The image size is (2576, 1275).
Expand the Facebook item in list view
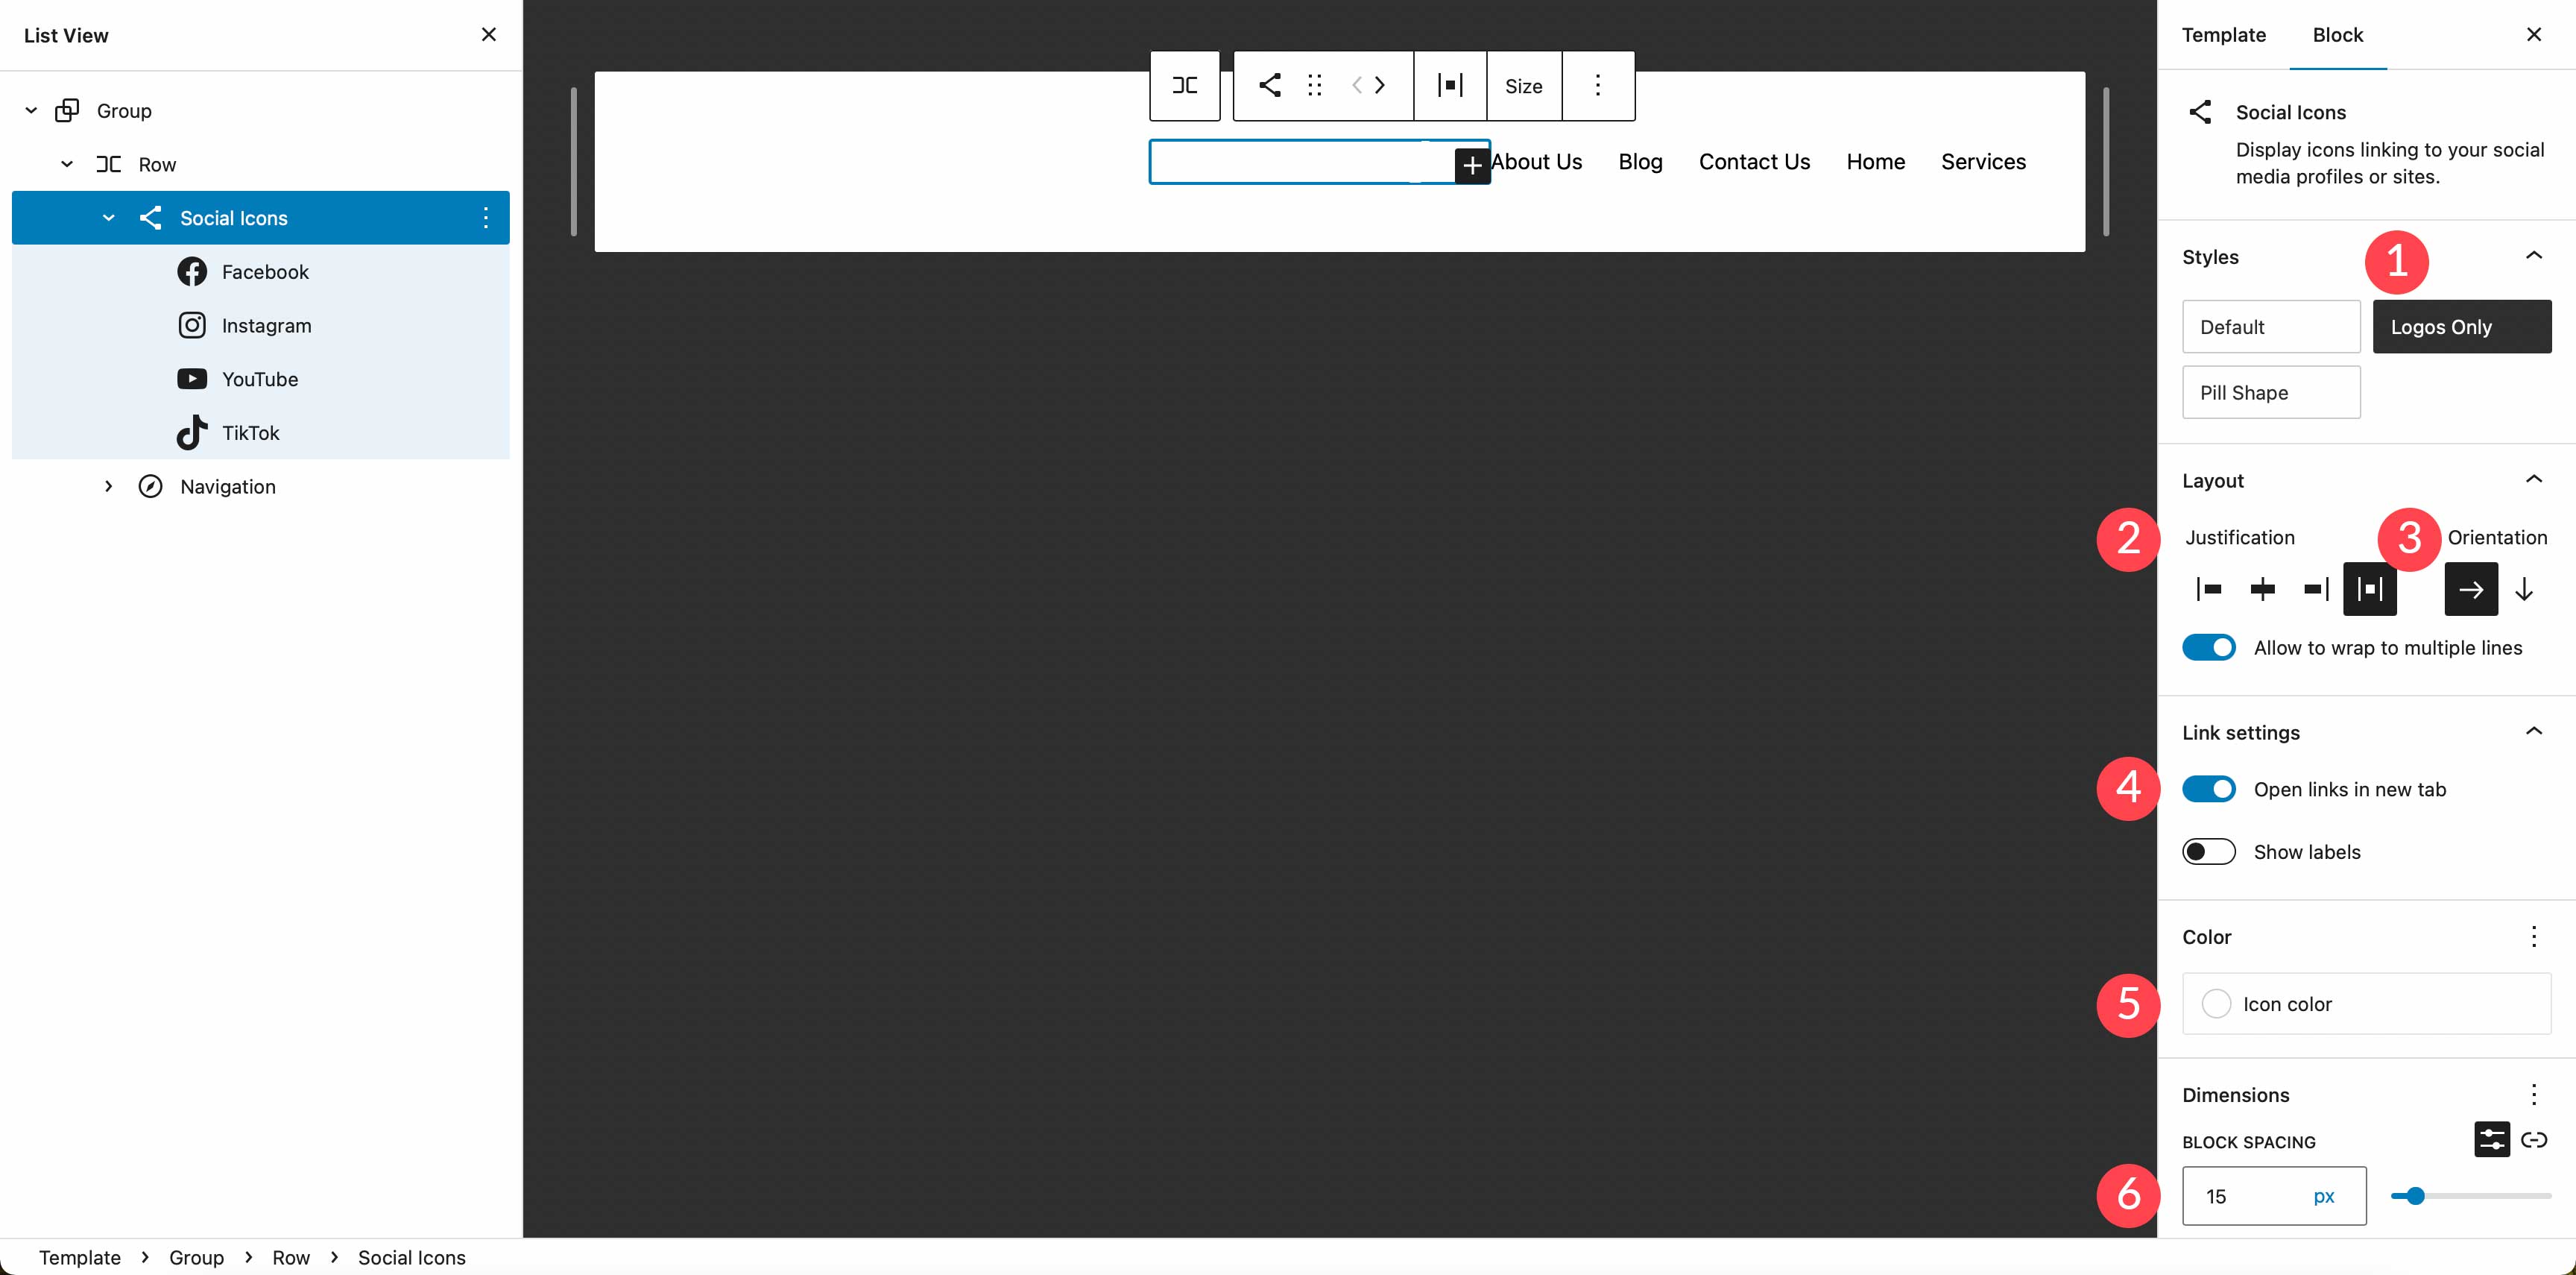pyautogui.click(x=145, y=271)
